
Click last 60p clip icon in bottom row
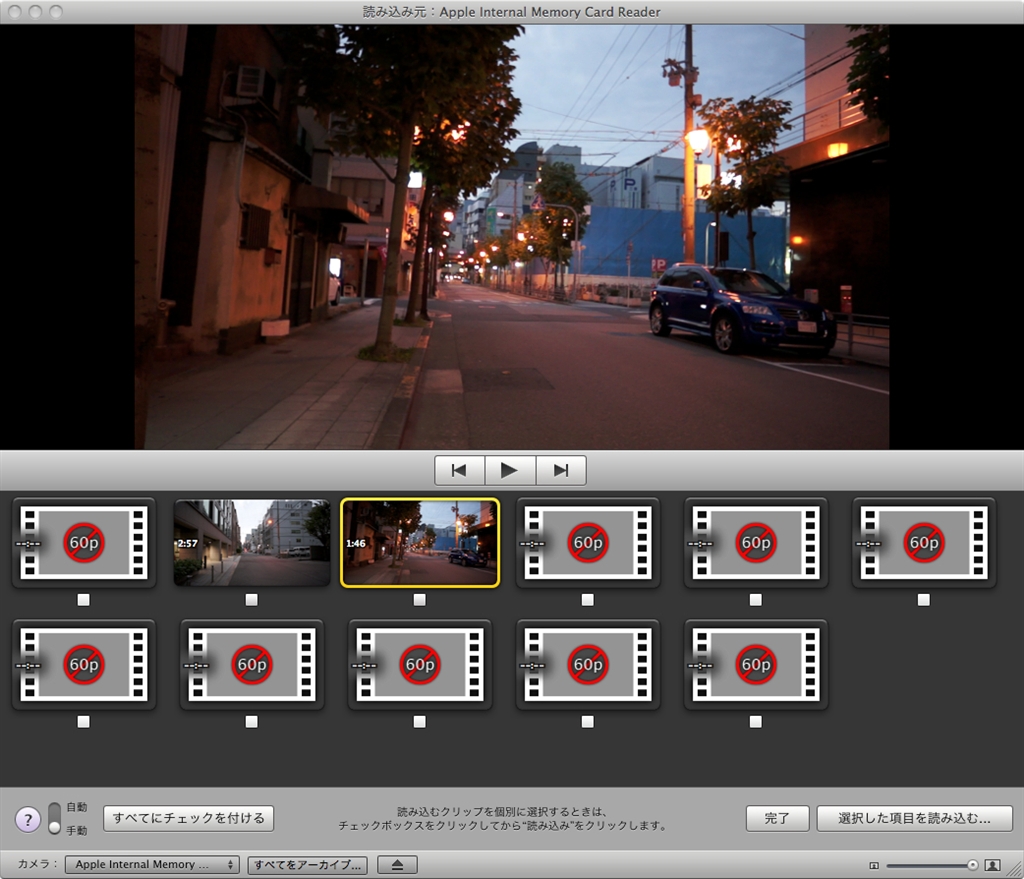(x=756, y=664)
